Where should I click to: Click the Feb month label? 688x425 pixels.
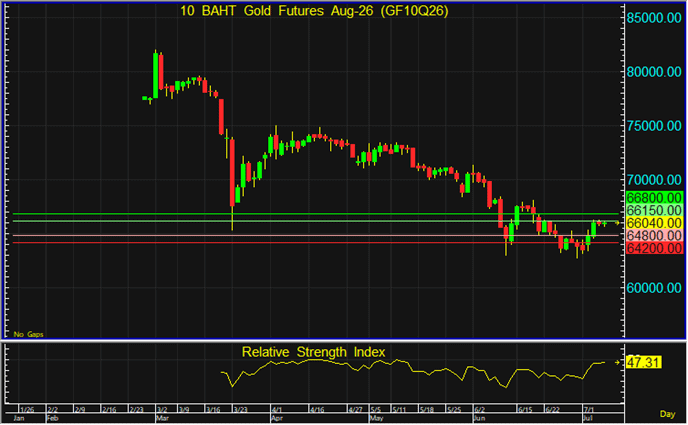[52, 418]
